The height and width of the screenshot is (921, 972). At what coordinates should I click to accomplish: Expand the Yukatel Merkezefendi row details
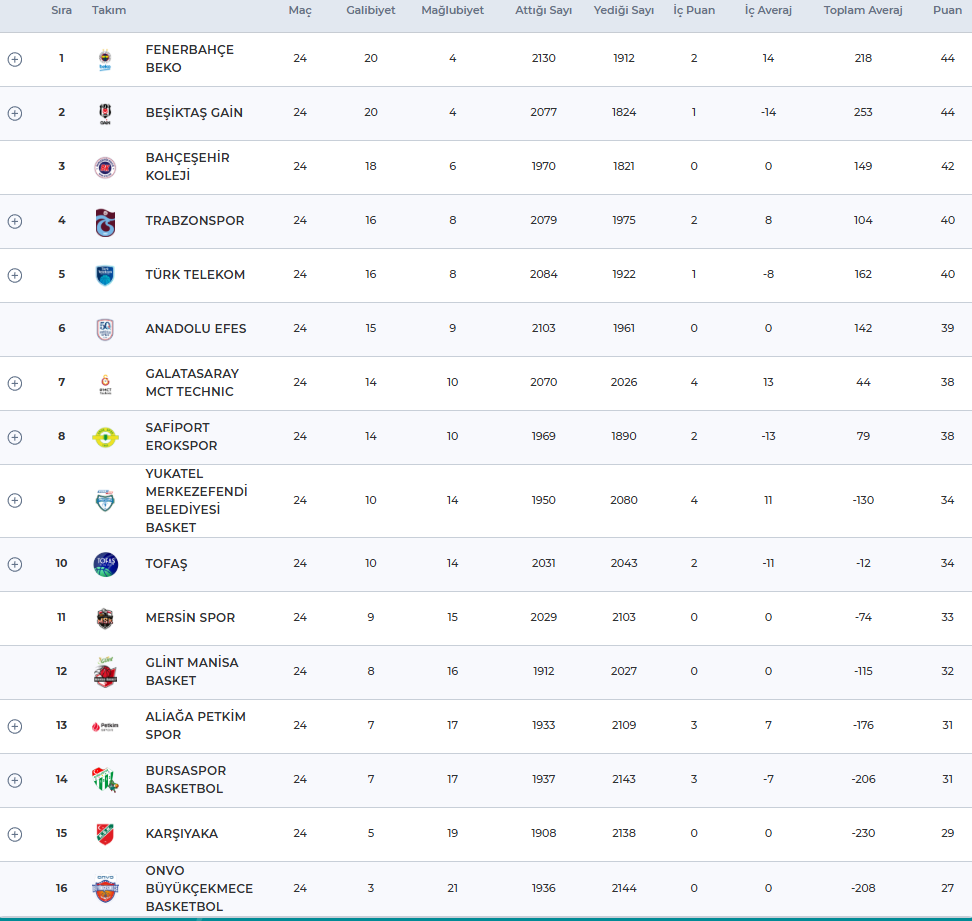14,501
